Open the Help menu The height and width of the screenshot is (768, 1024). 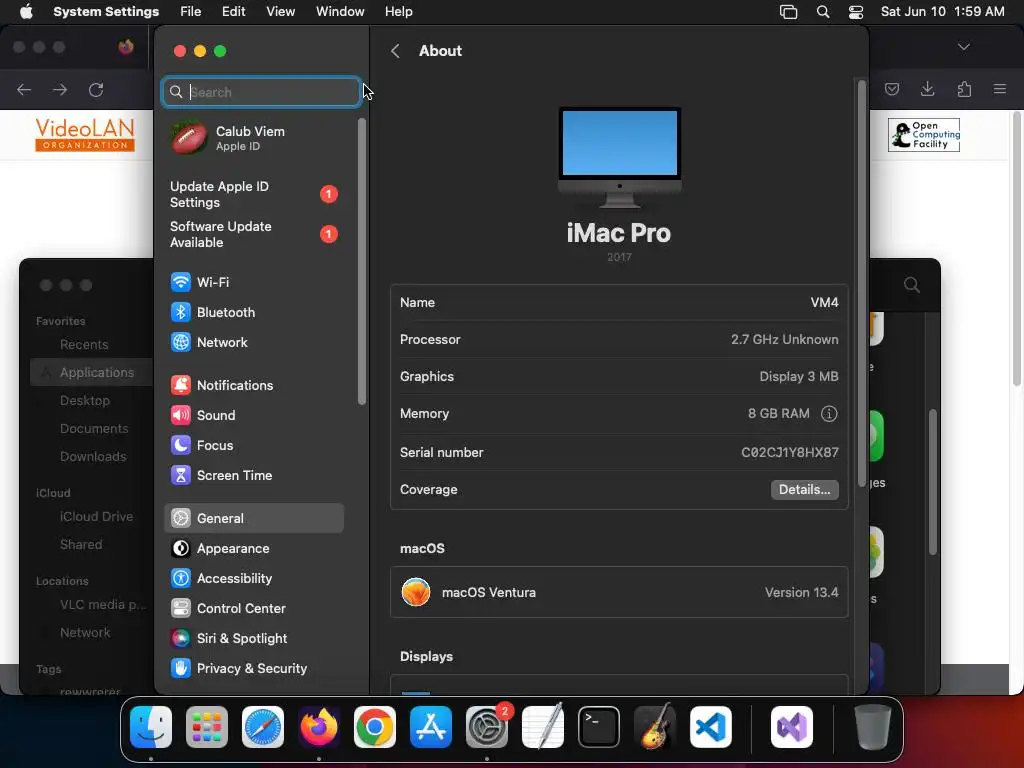click(398, 12)
